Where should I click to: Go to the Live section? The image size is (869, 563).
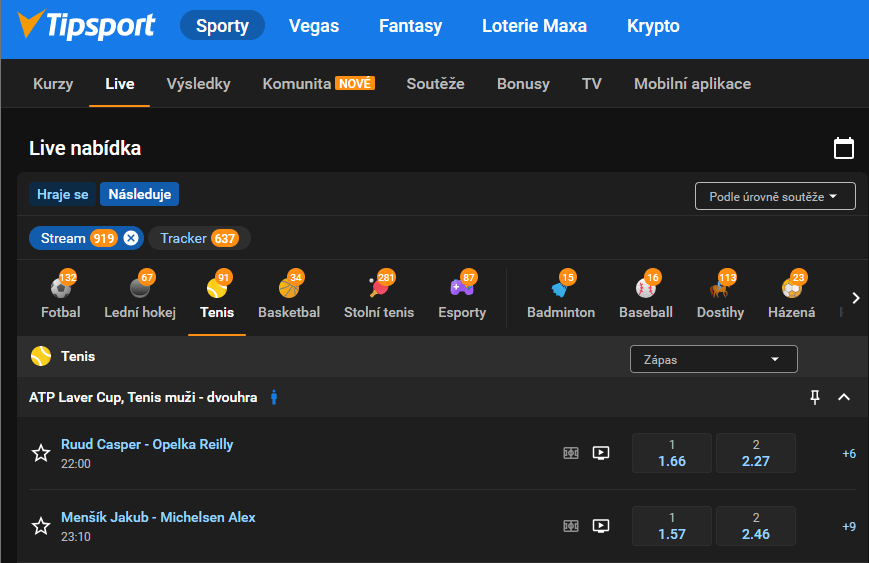[120, 84]
